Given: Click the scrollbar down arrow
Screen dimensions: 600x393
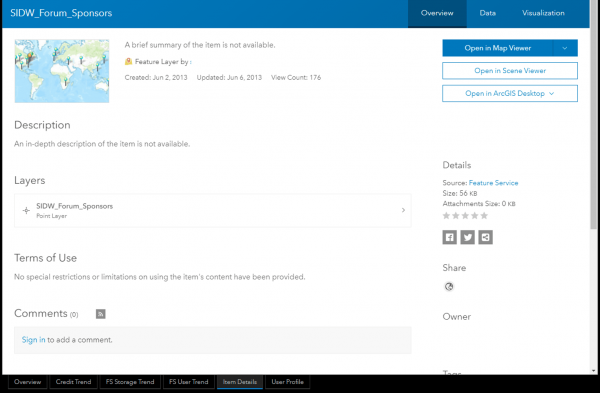Looking at the screenshot, I should [x=594, y=370].
